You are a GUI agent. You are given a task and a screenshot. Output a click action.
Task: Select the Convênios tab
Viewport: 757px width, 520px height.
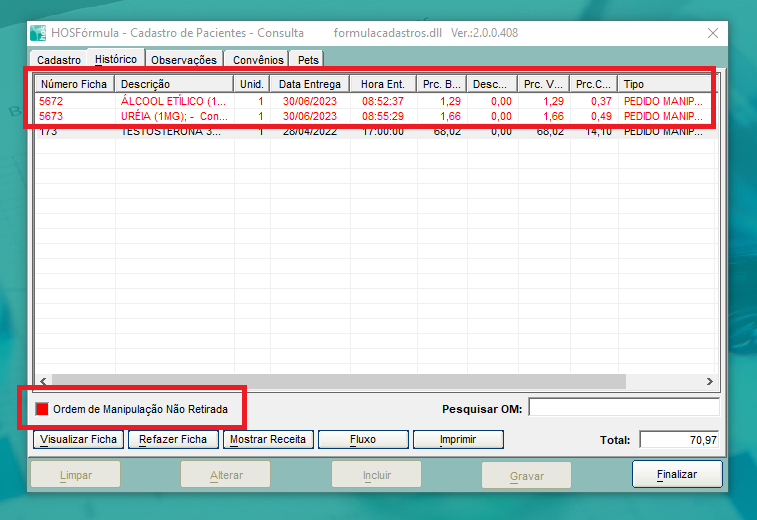point(258,60)
